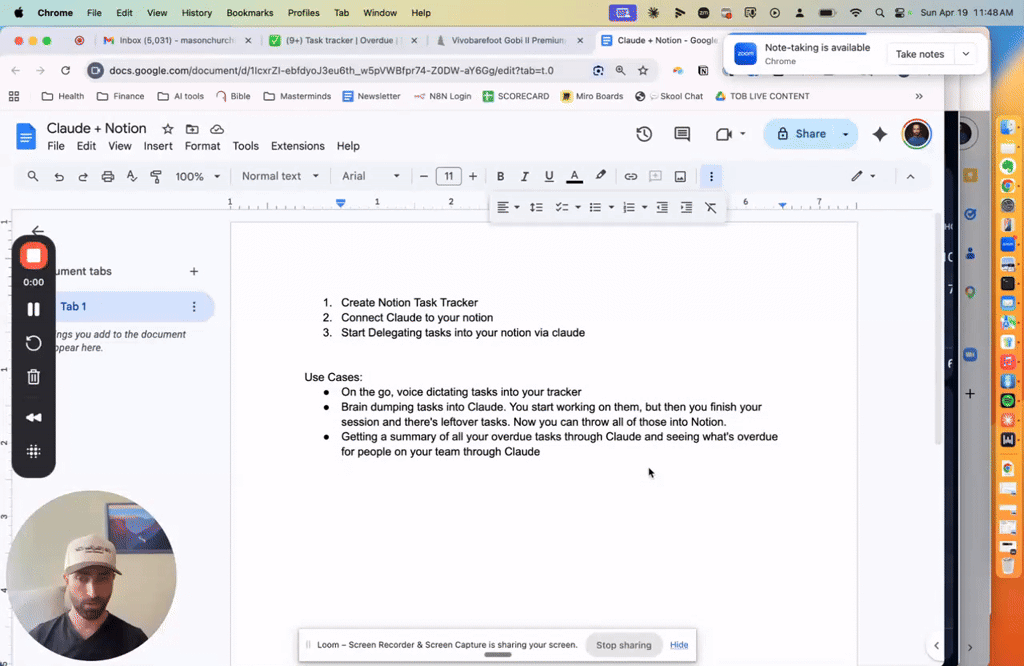Expand the bulleted list style arrow

click(611, 208)
